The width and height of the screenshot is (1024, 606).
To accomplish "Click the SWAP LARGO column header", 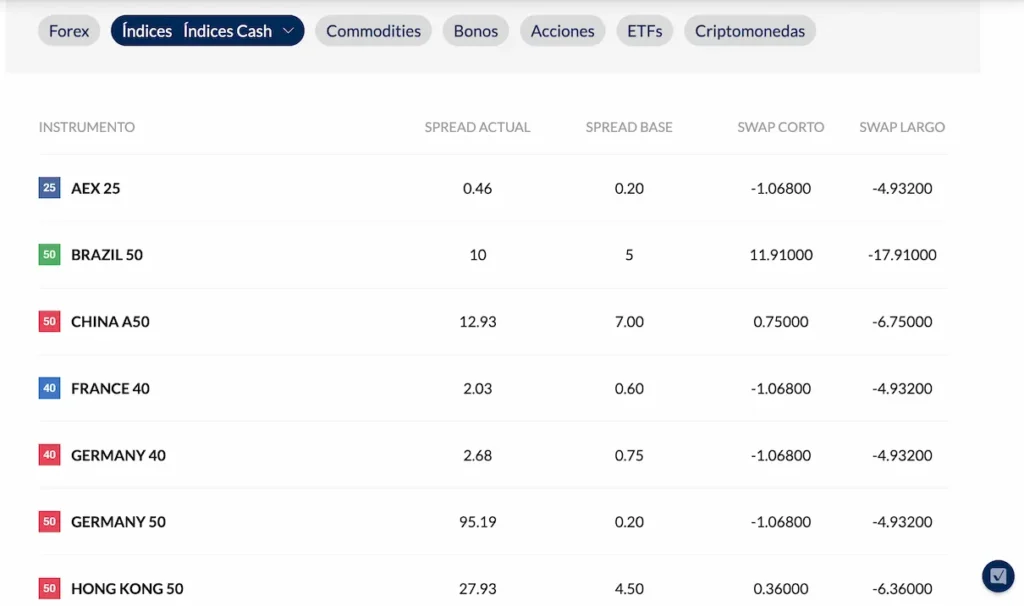I will 902,127.
